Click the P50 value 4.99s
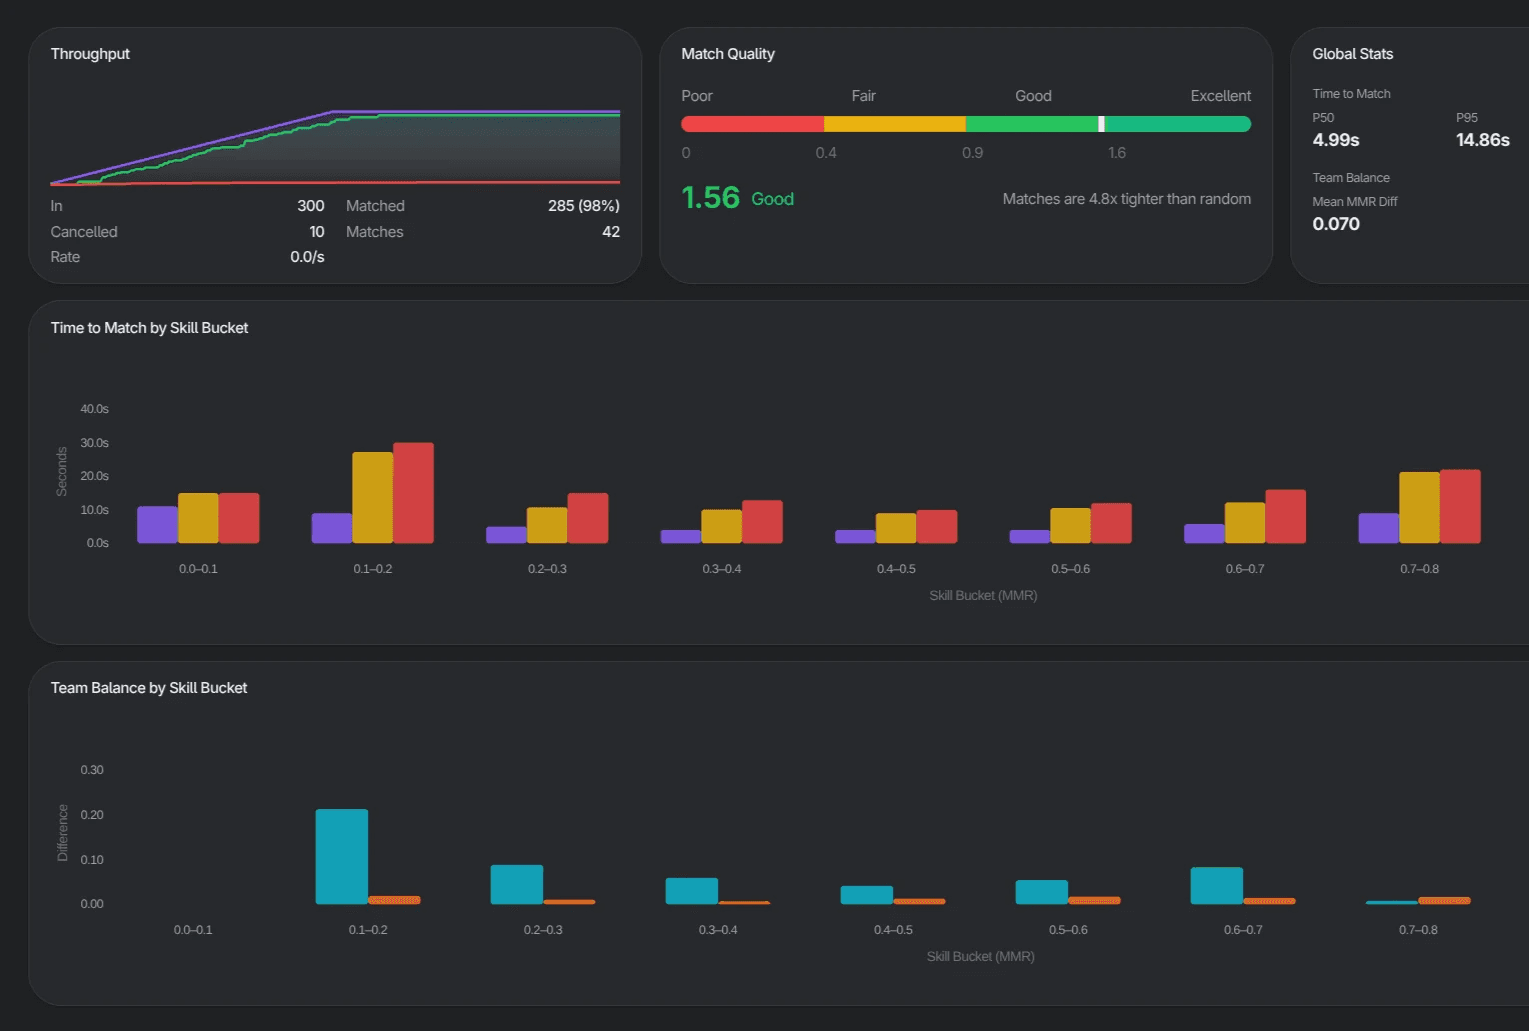The height and width of the screenshot is (1031, 1529). 1336,140
